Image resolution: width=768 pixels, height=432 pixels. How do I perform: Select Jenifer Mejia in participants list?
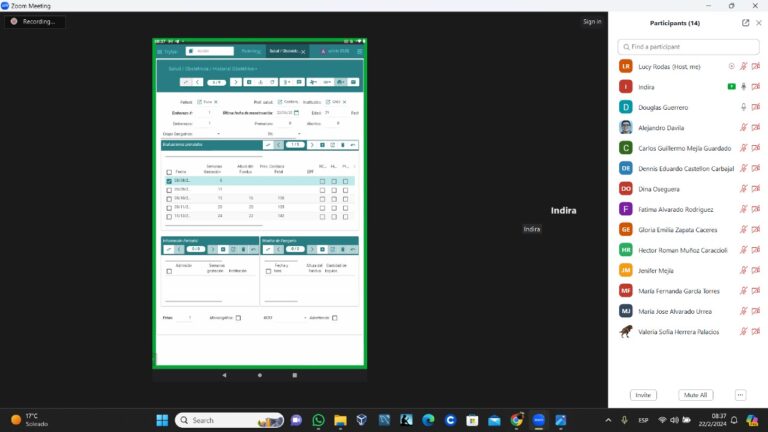pos(688,270)
